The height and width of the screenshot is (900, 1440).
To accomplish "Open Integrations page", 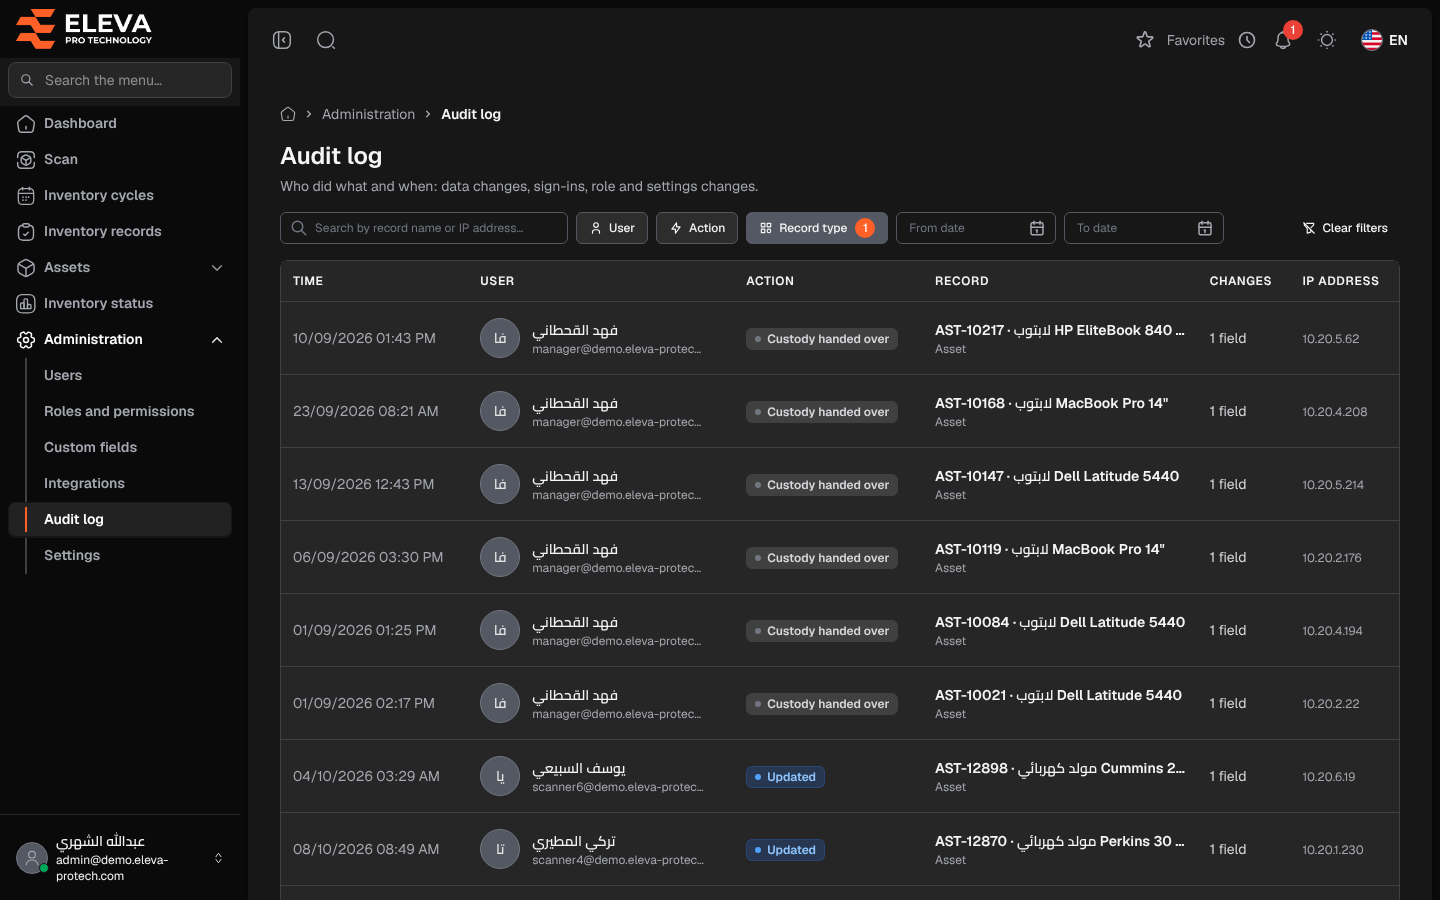I will (84, 483).
